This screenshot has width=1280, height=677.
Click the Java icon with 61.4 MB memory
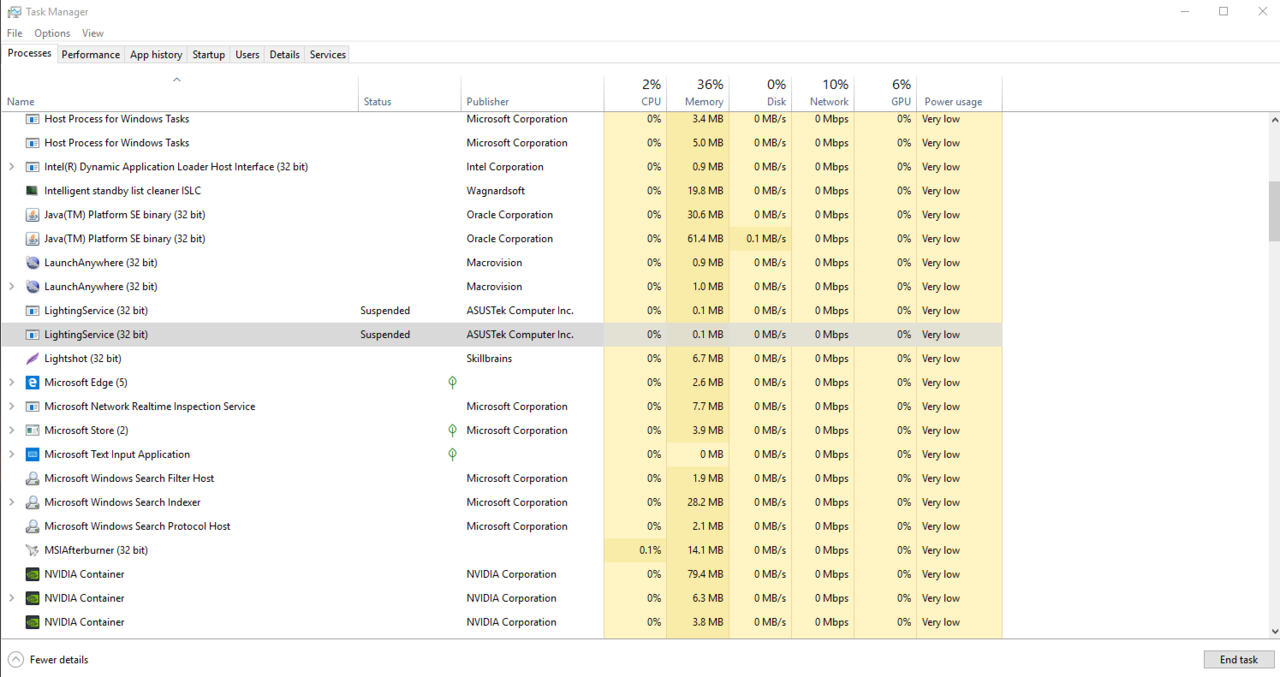pos(32,239)
